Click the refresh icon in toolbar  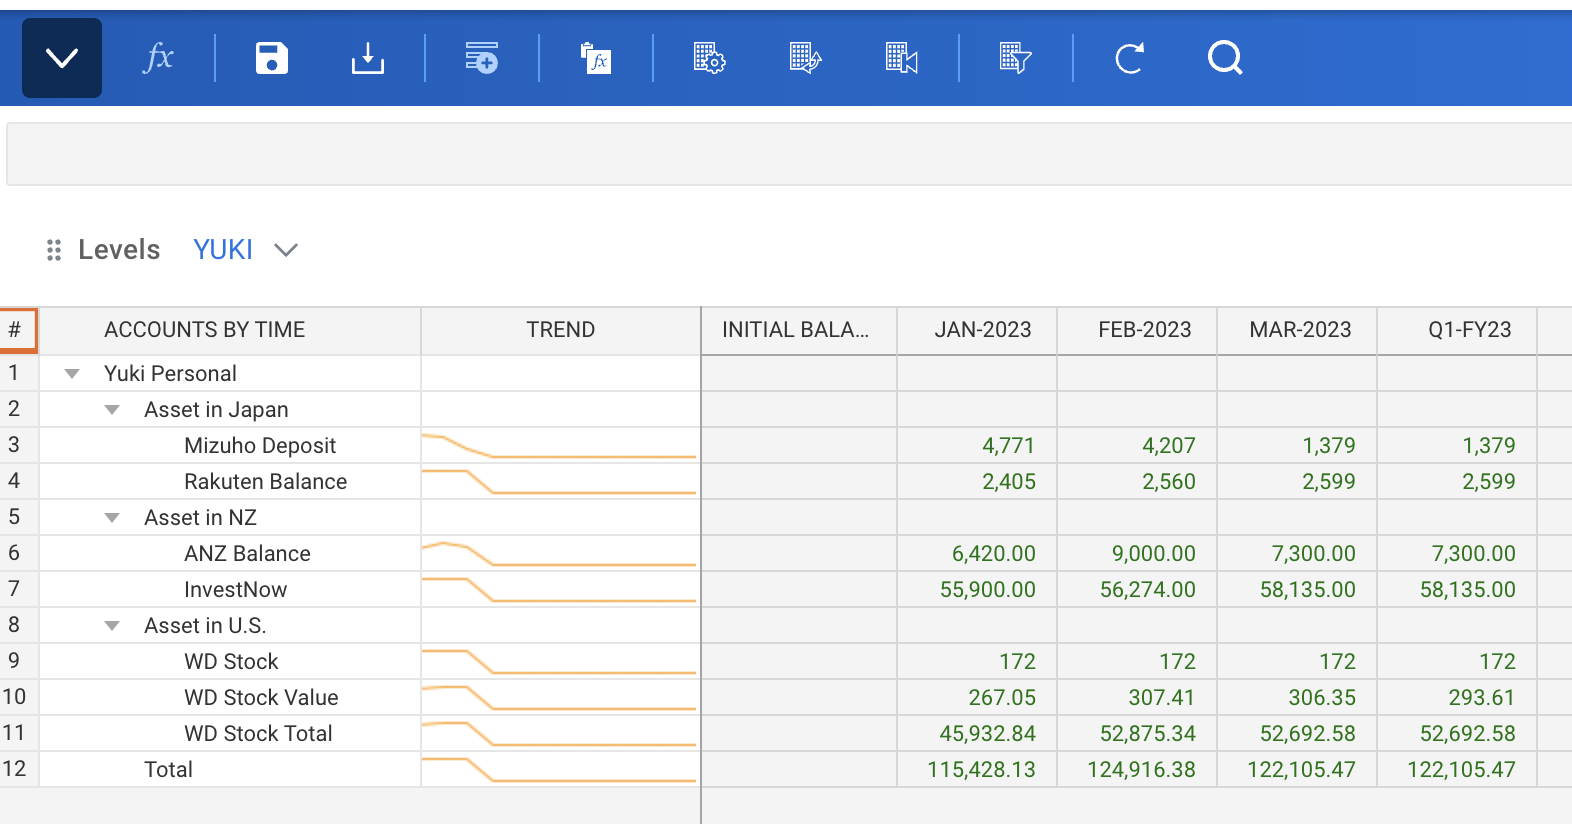(1129, 58)
